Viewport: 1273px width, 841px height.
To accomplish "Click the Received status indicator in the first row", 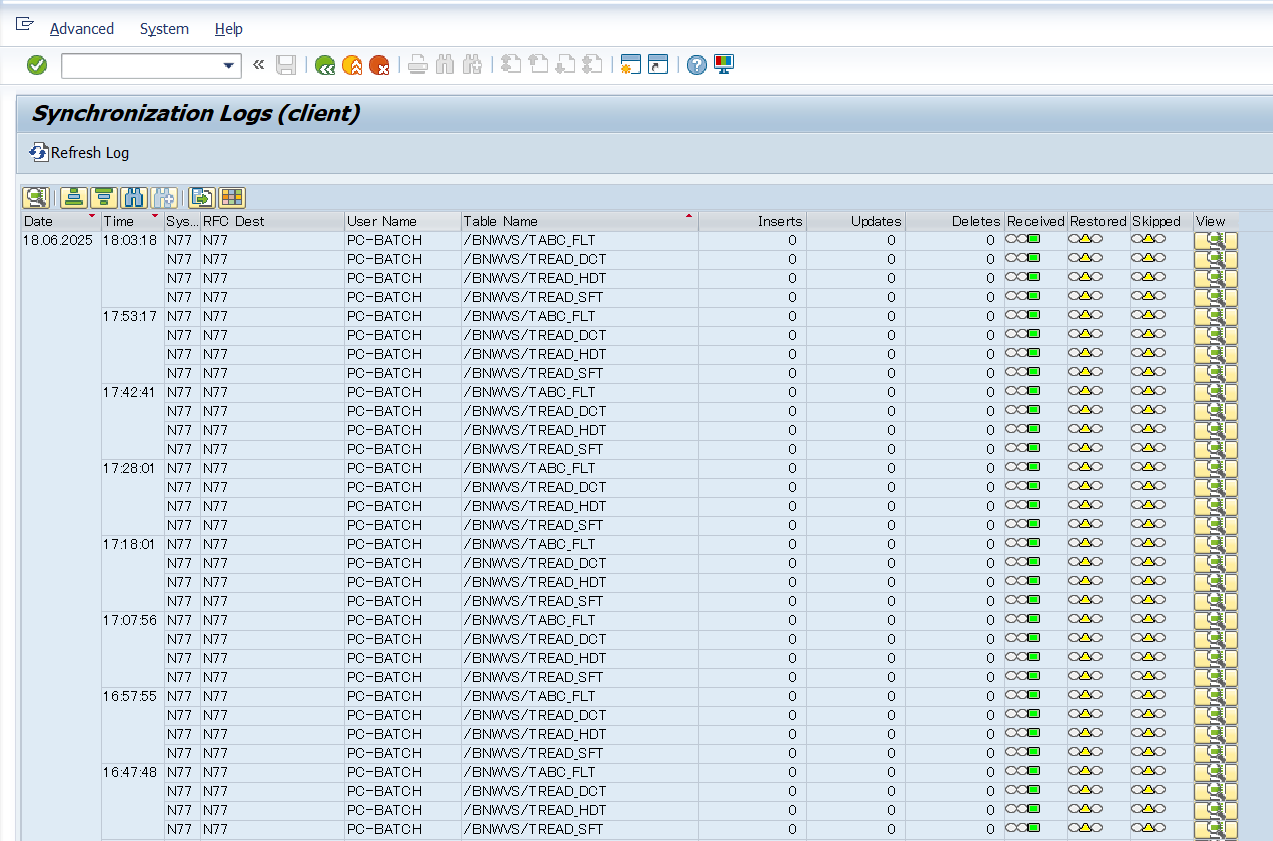I will [1024, 240].
